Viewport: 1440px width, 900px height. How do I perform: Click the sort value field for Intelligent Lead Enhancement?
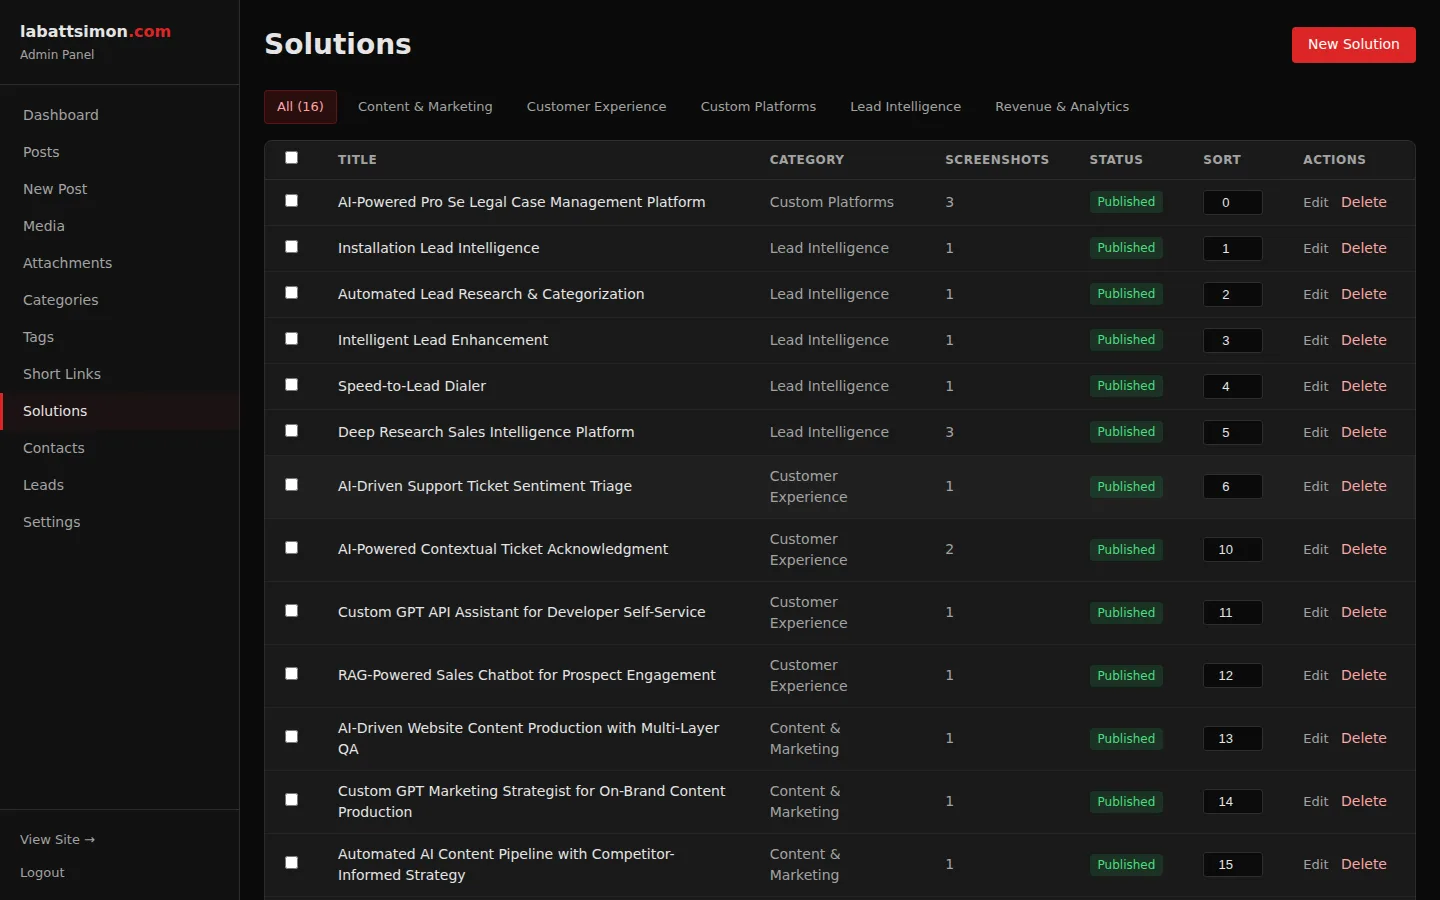1232,340
